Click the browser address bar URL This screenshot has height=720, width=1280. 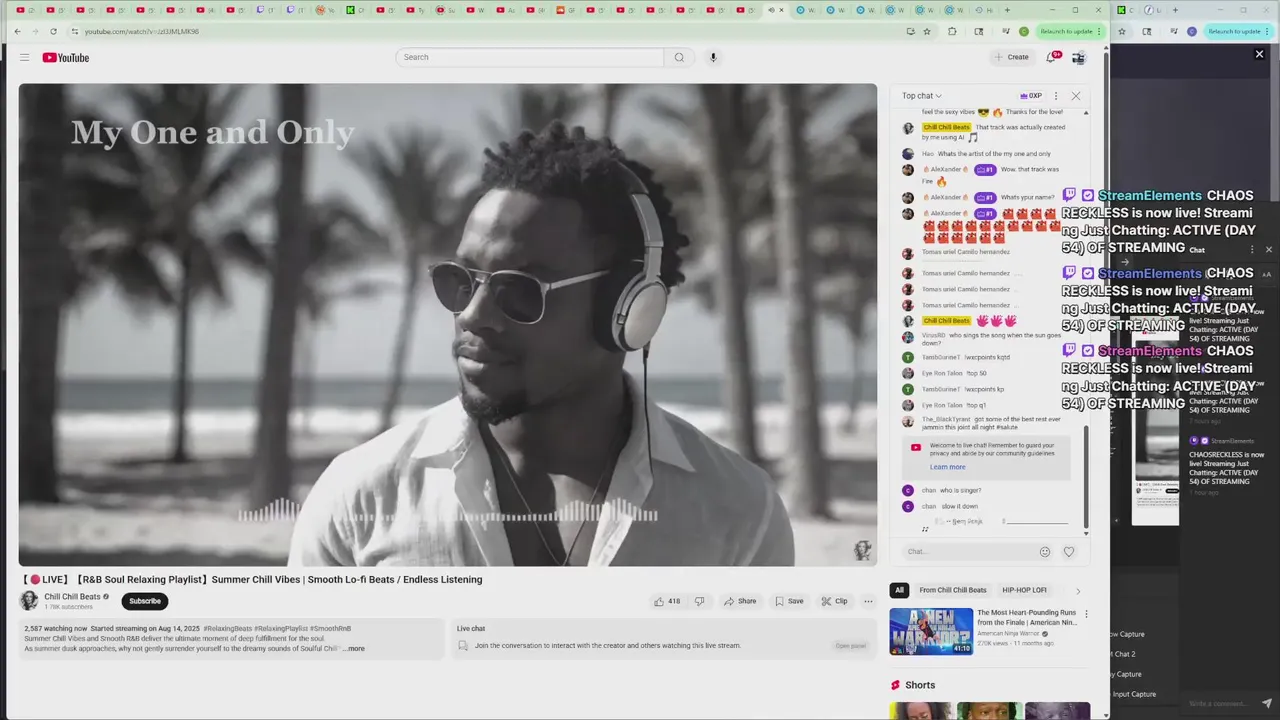click(142, 31)
